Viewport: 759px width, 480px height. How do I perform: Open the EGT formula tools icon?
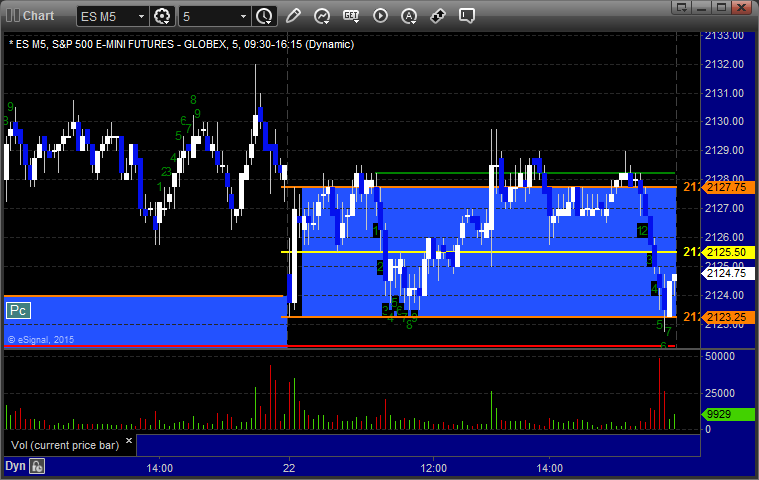351,16
